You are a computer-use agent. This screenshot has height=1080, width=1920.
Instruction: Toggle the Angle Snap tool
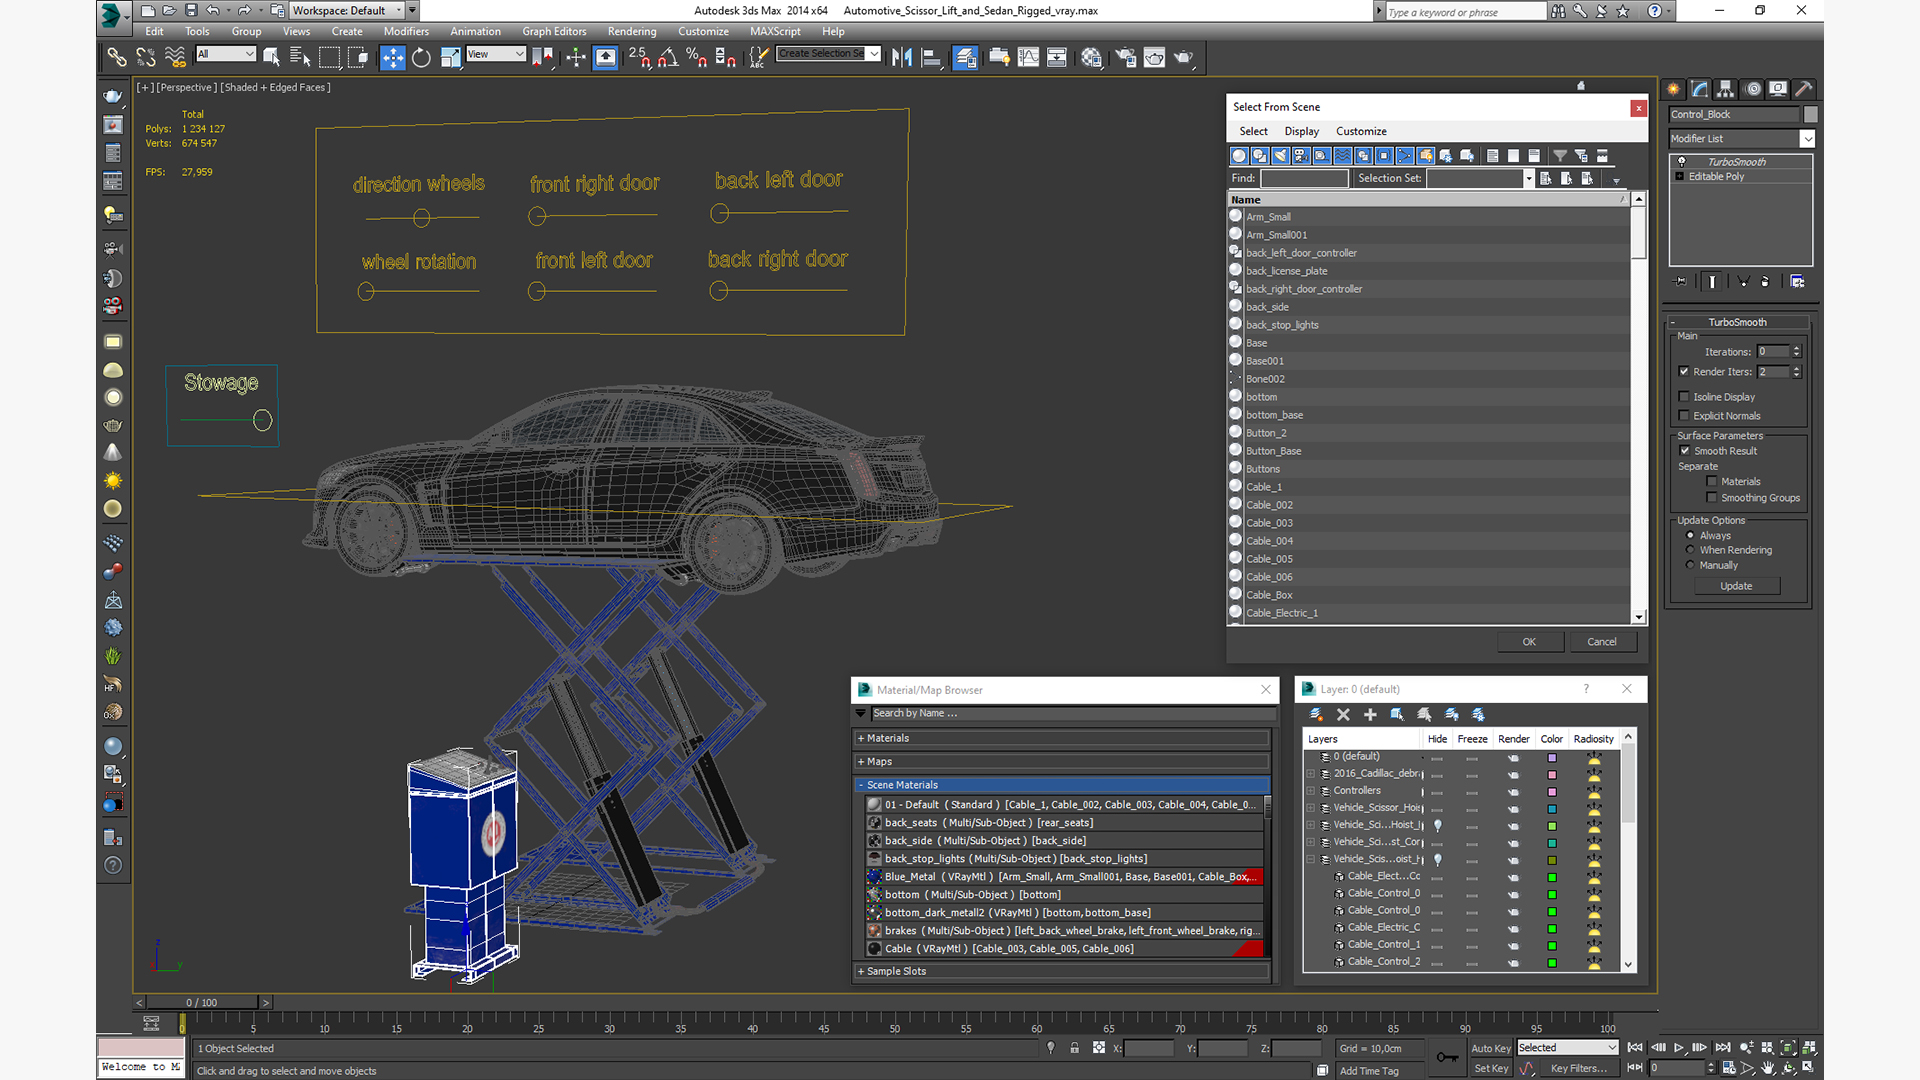coord(668,58)
